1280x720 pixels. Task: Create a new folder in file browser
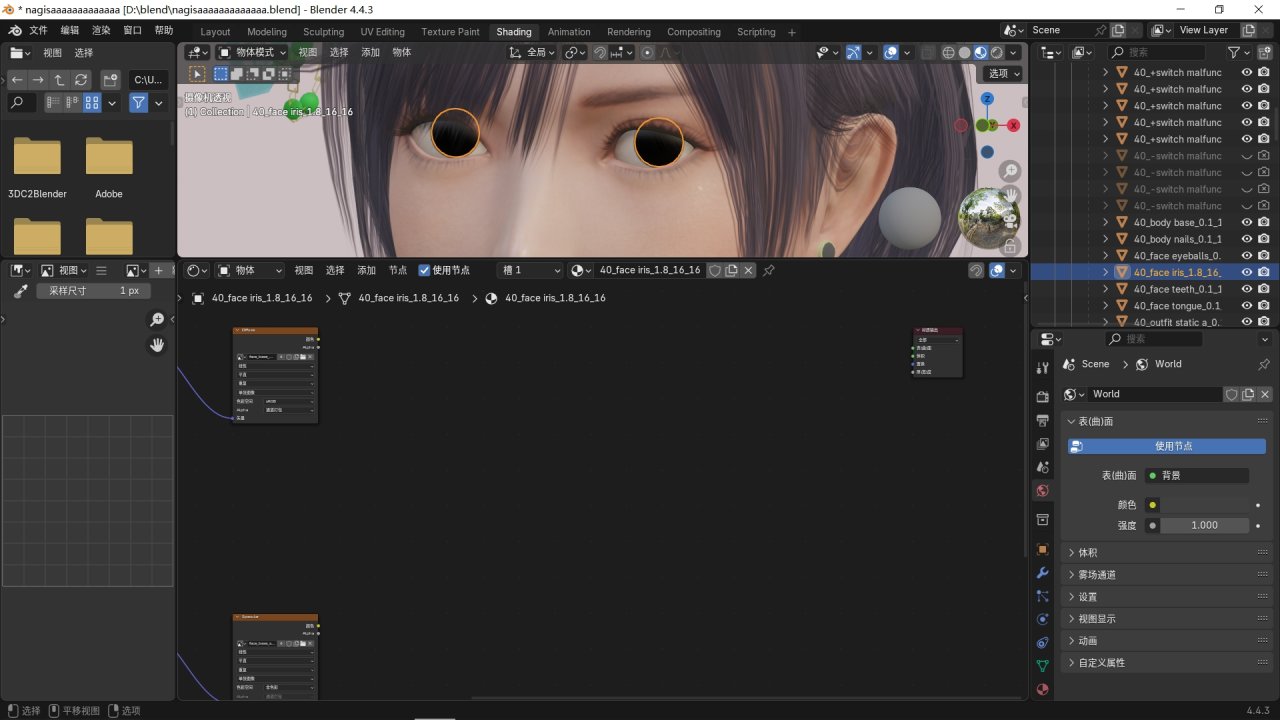pyautogui.click(x=111, y=79)
